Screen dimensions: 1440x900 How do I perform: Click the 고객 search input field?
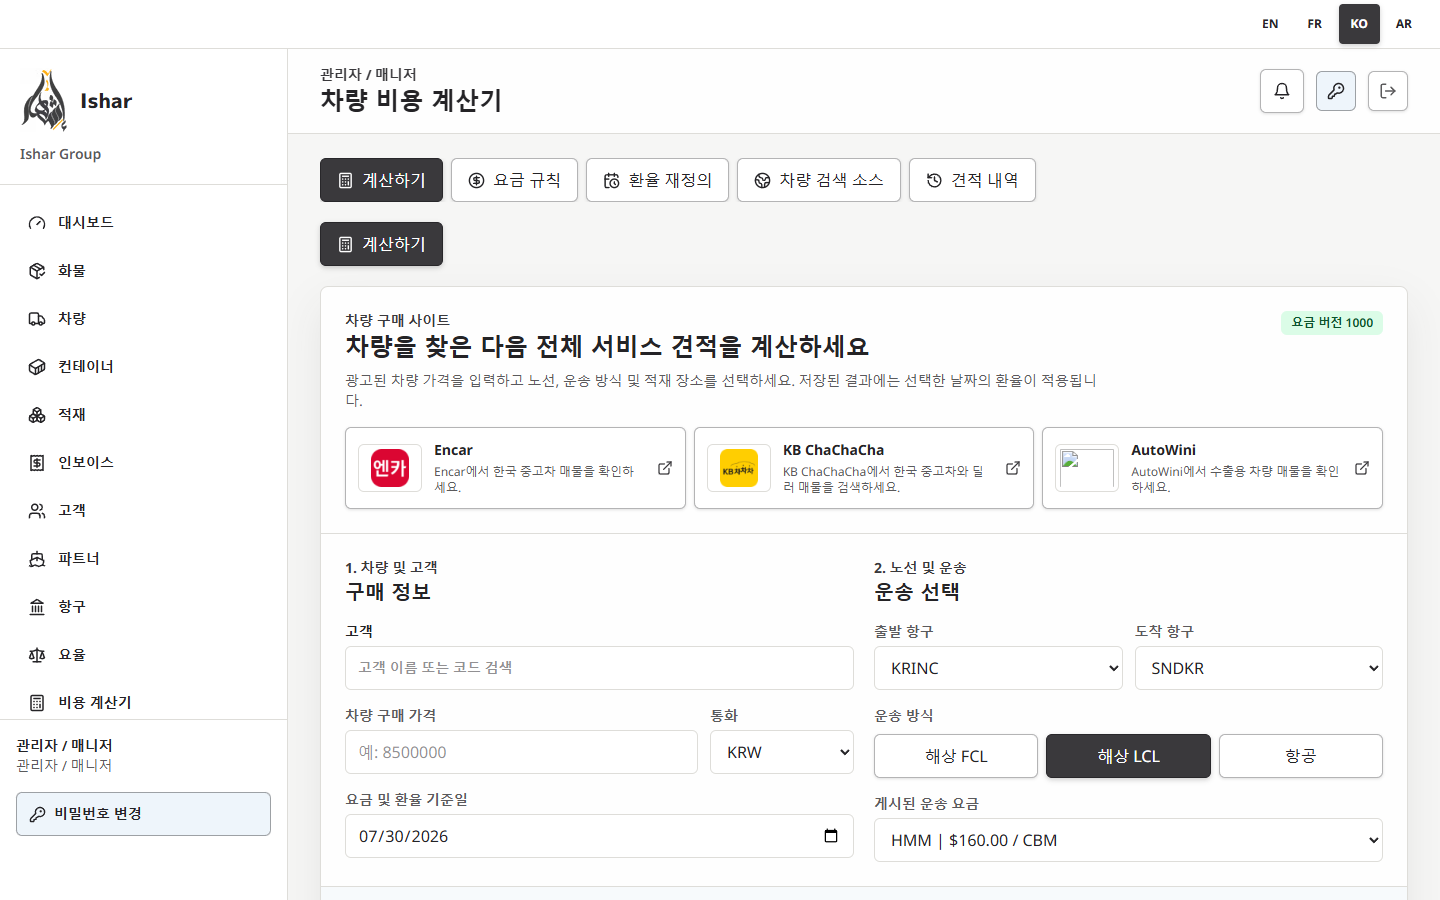tap(599, 668)
